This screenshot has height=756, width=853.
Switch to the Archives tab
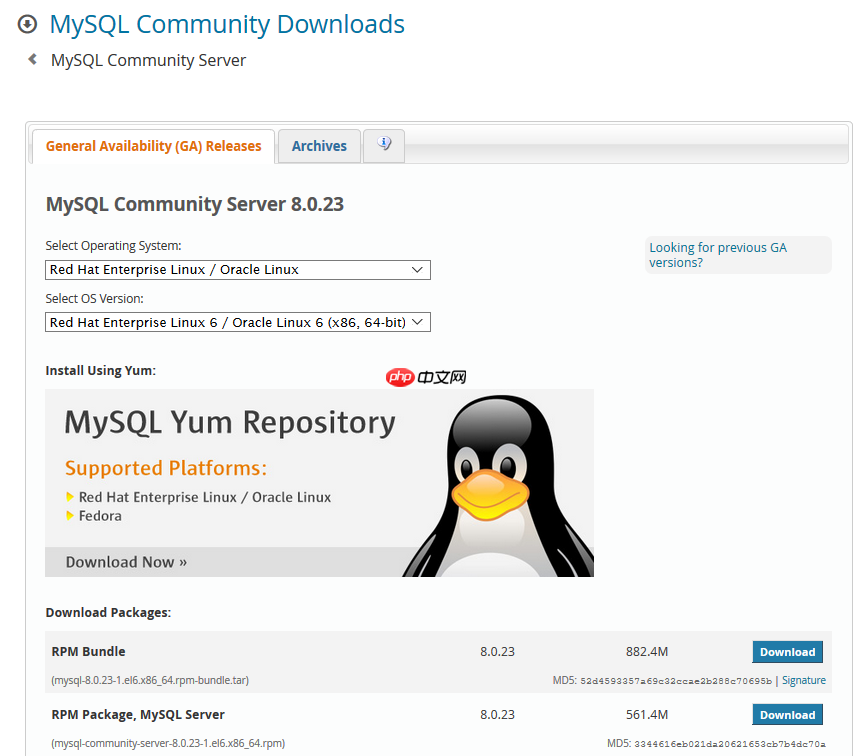click(x=318, y=145)
